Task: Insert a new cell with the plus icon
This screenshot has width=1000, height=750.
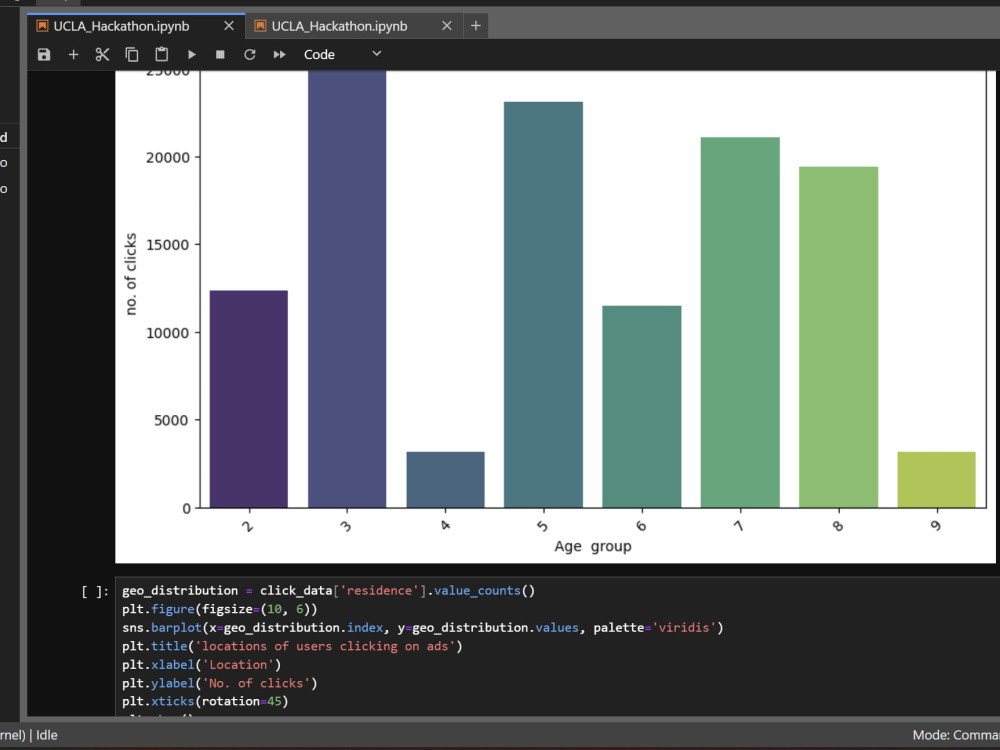Action: (x=73, y=55)
